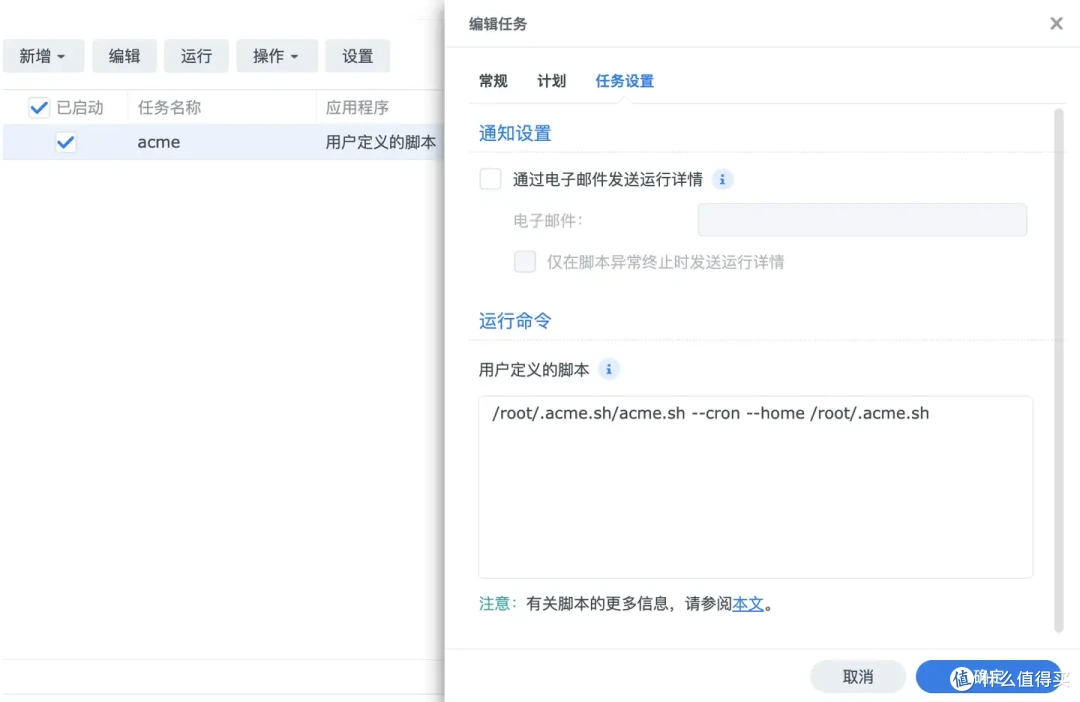Open the 新增 dropdown menu
1080x702 pixels.
(x=43, y=56)
